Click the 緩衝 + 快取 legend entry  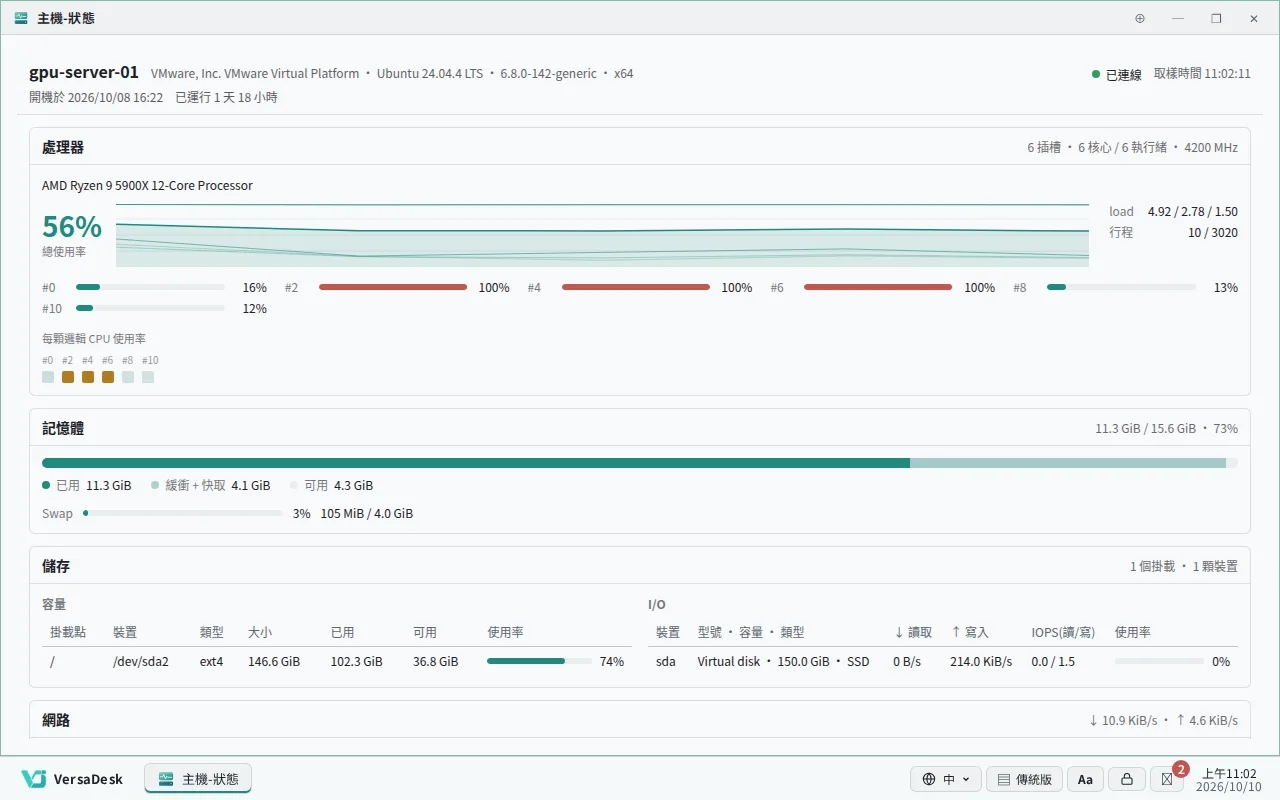coord(210,485)
